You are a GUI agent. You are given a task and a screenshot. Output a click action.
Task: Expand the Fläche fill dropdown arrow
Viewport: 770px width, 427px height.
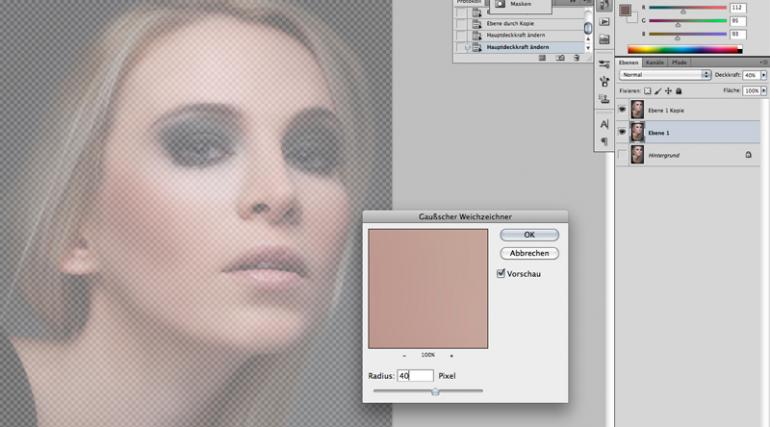point(763,90)
